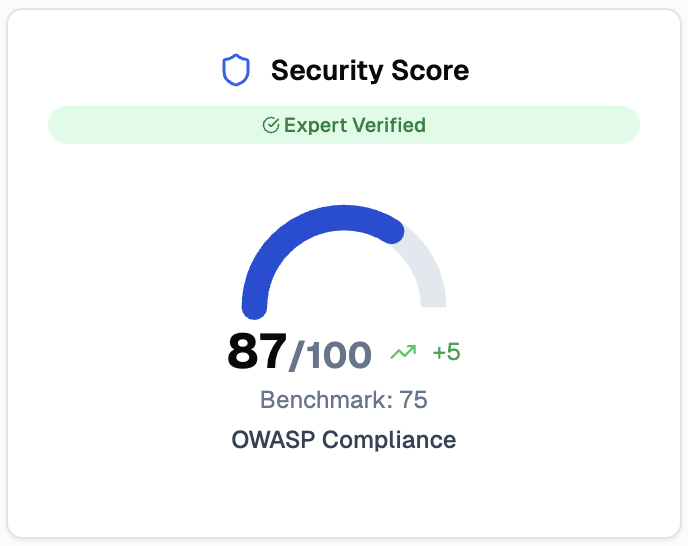Screen dimensions: 688x546
Task: Click the 87 score value
Action: point(257,351)
